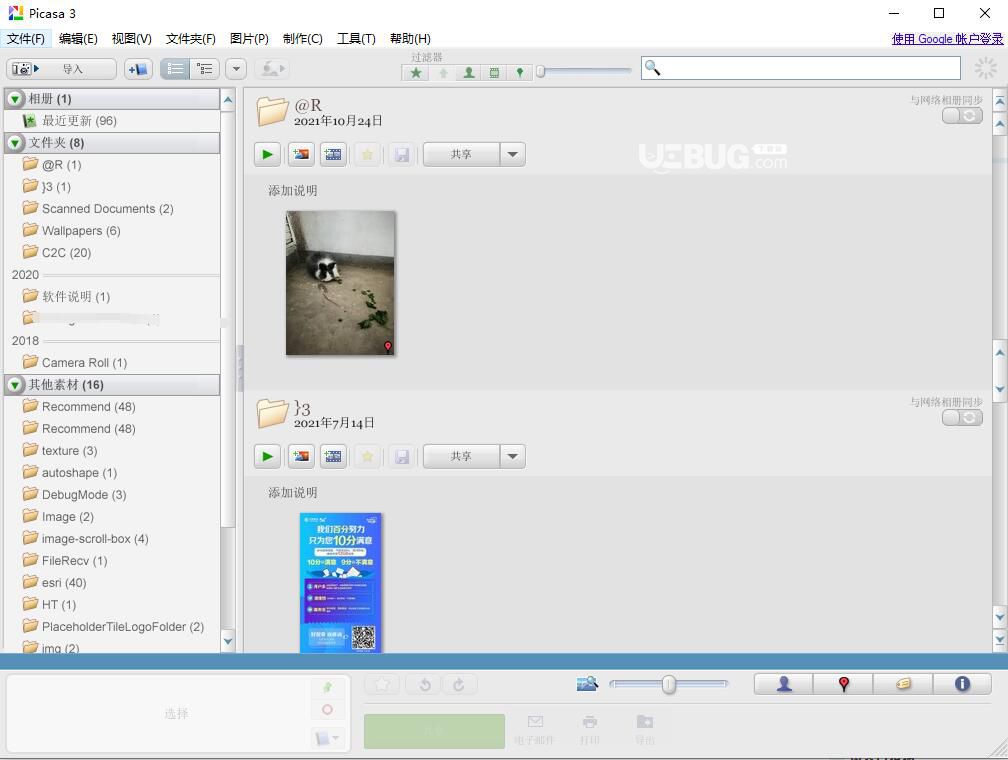Filter photos with faces
Image resolution: width=1008 pixels, height=760 pixels.
pyautogui.click(x=469, y=73)
